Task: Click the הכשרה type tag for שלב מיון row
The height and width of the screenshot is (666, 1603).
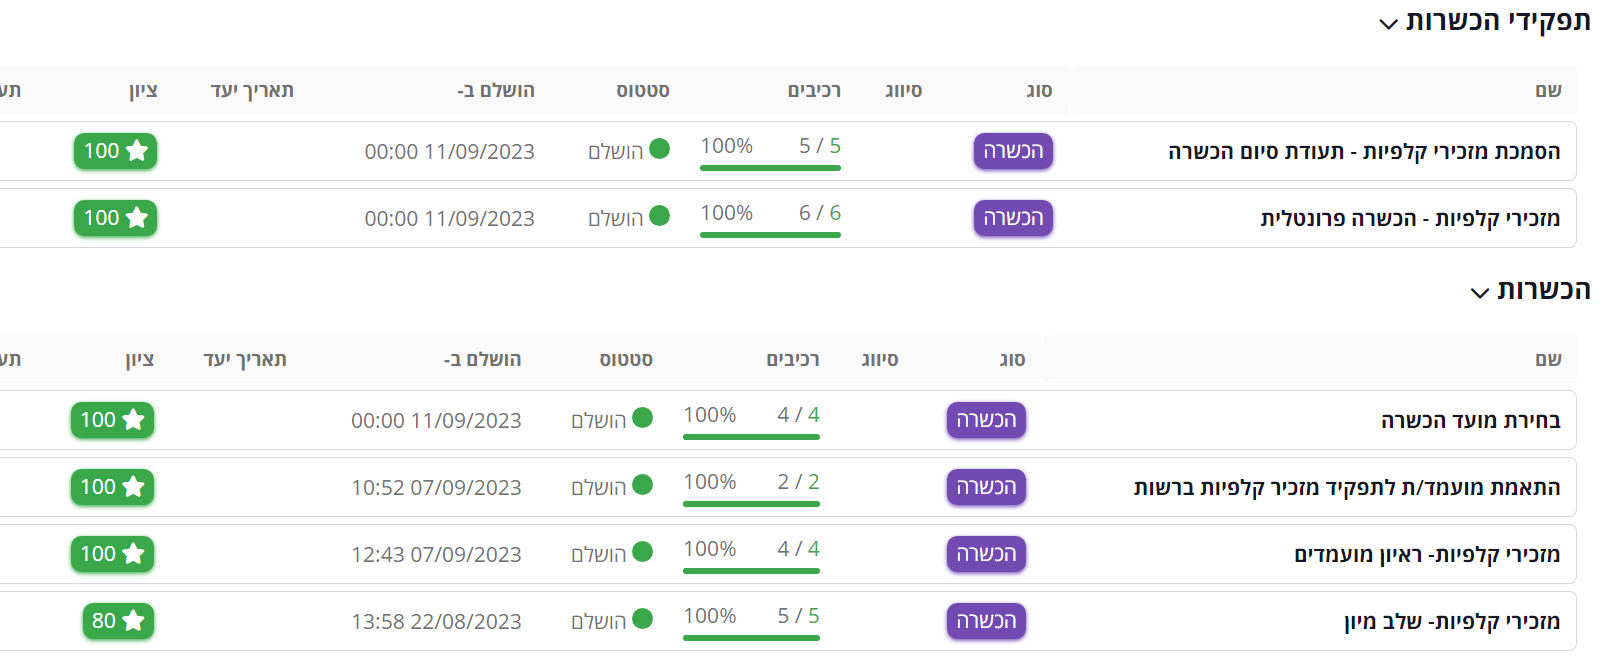Action: tap(986, 621)
